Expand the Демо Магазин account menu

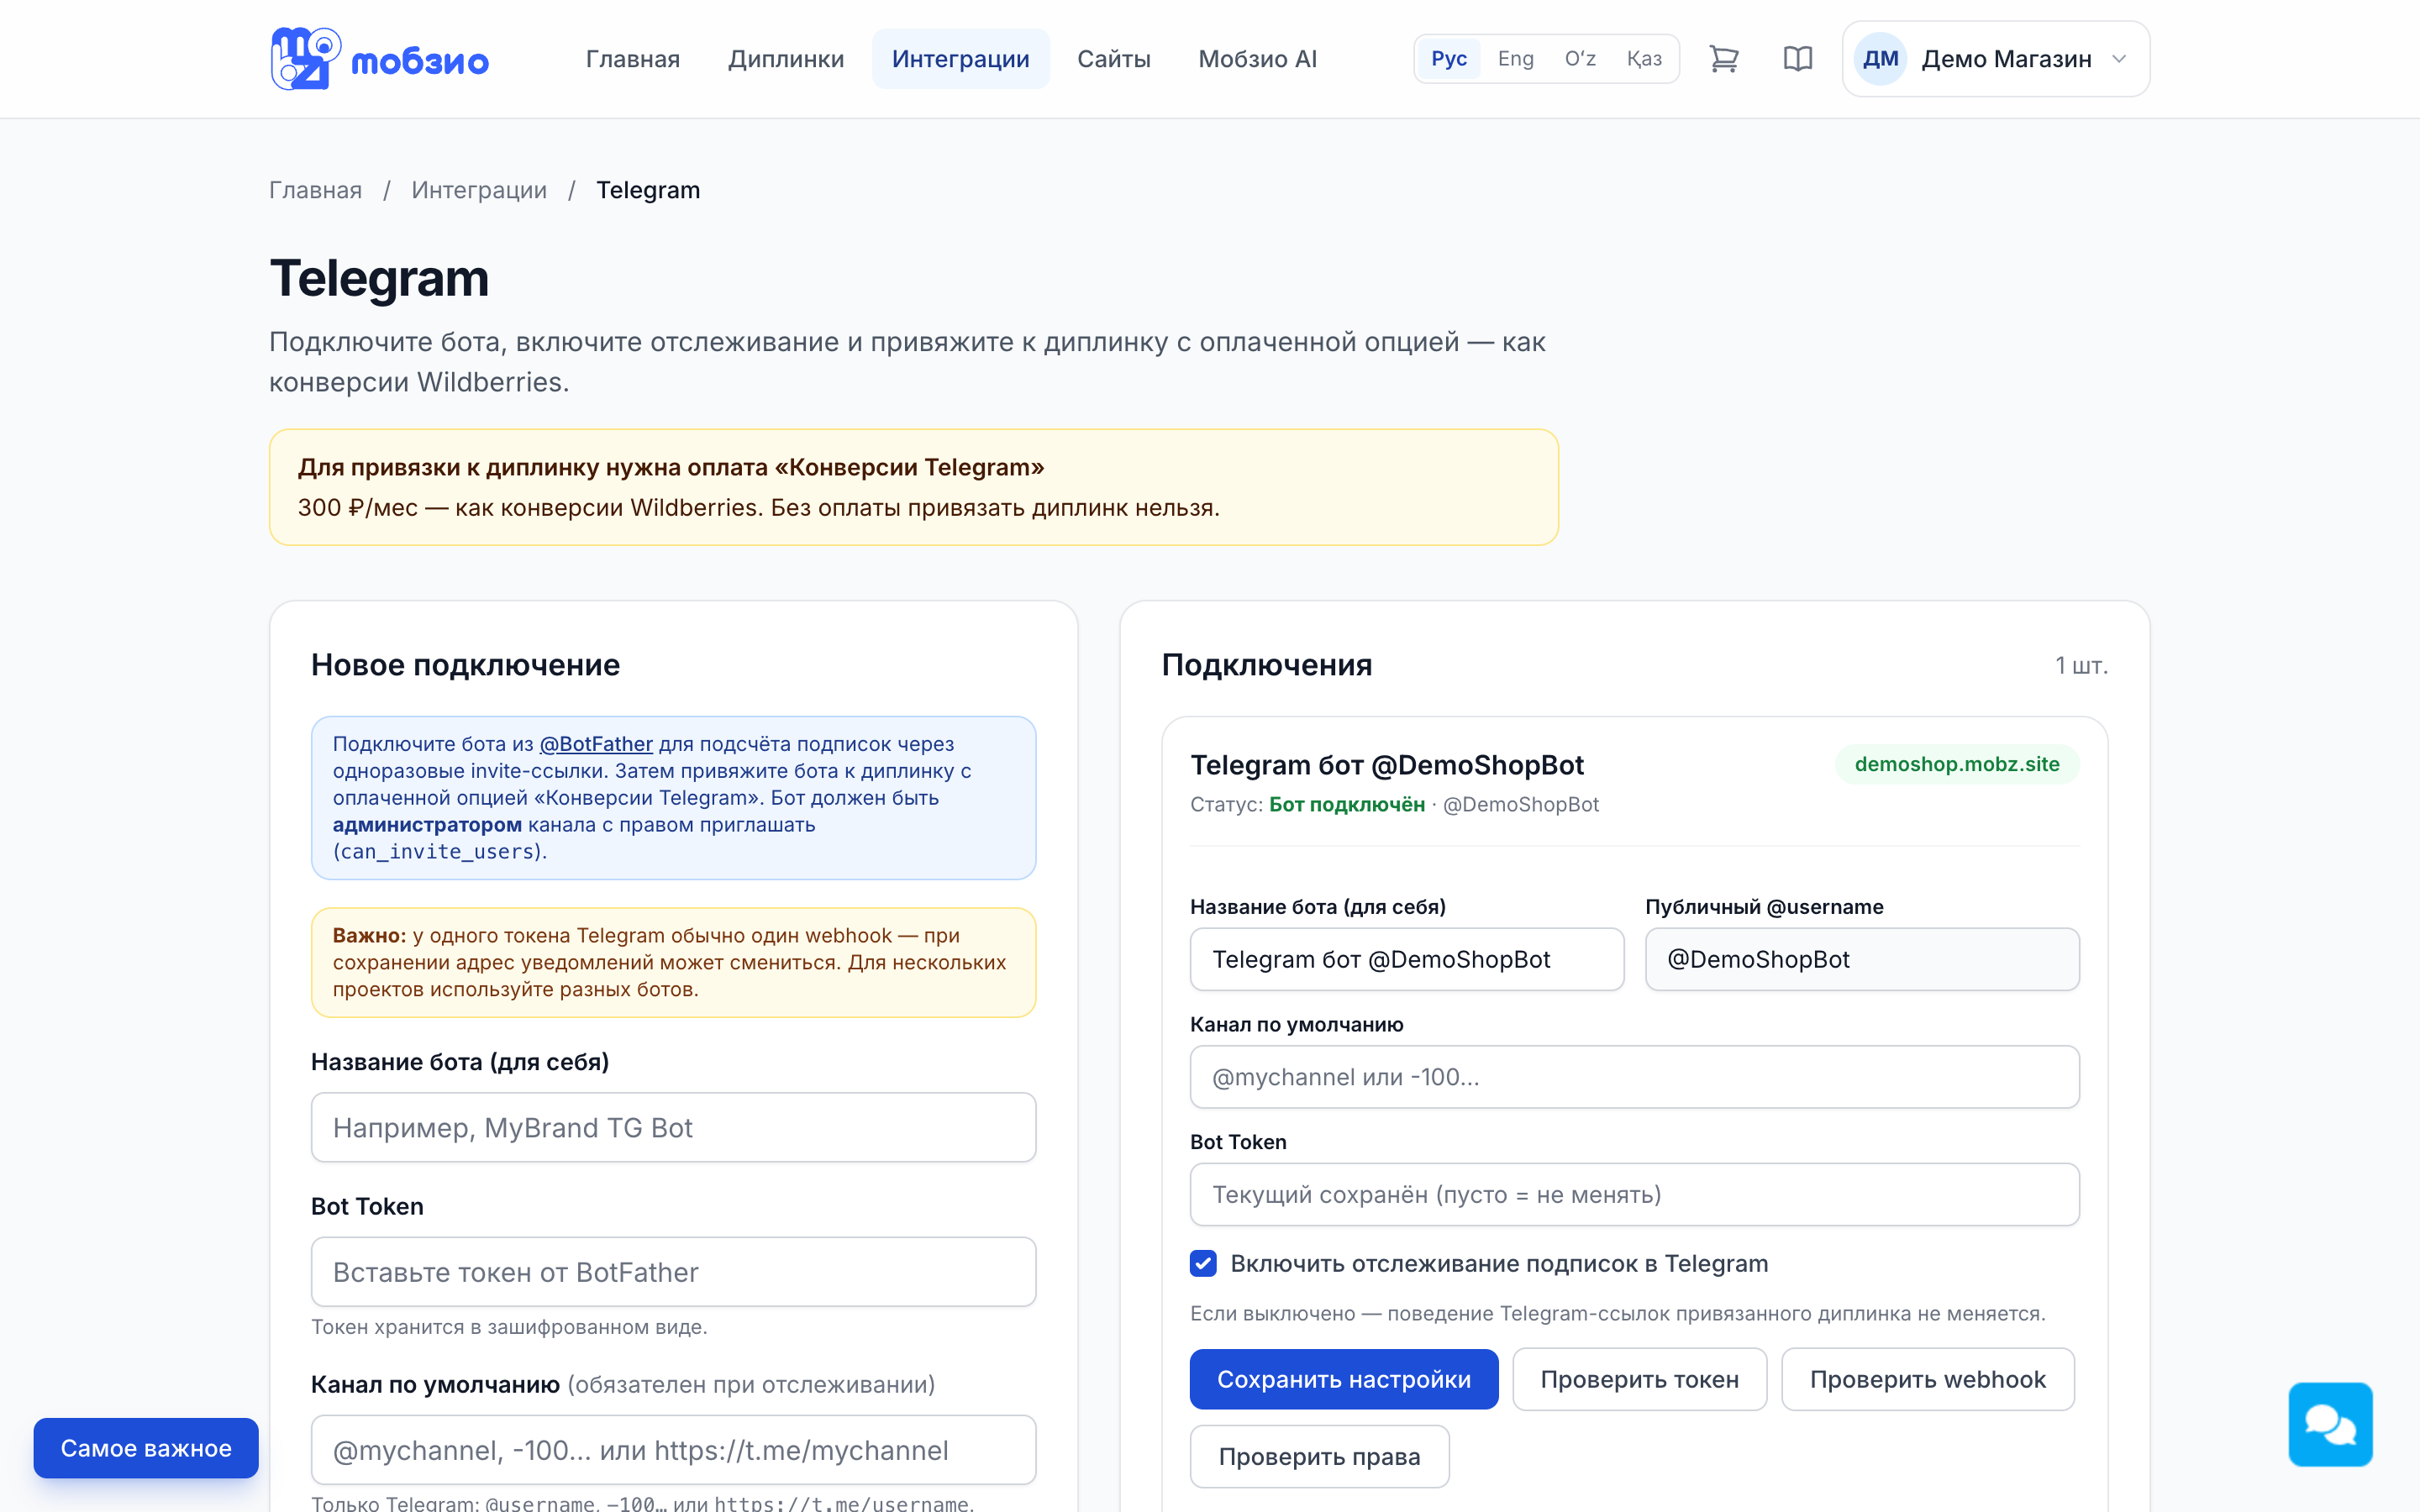pos(1996,59)
